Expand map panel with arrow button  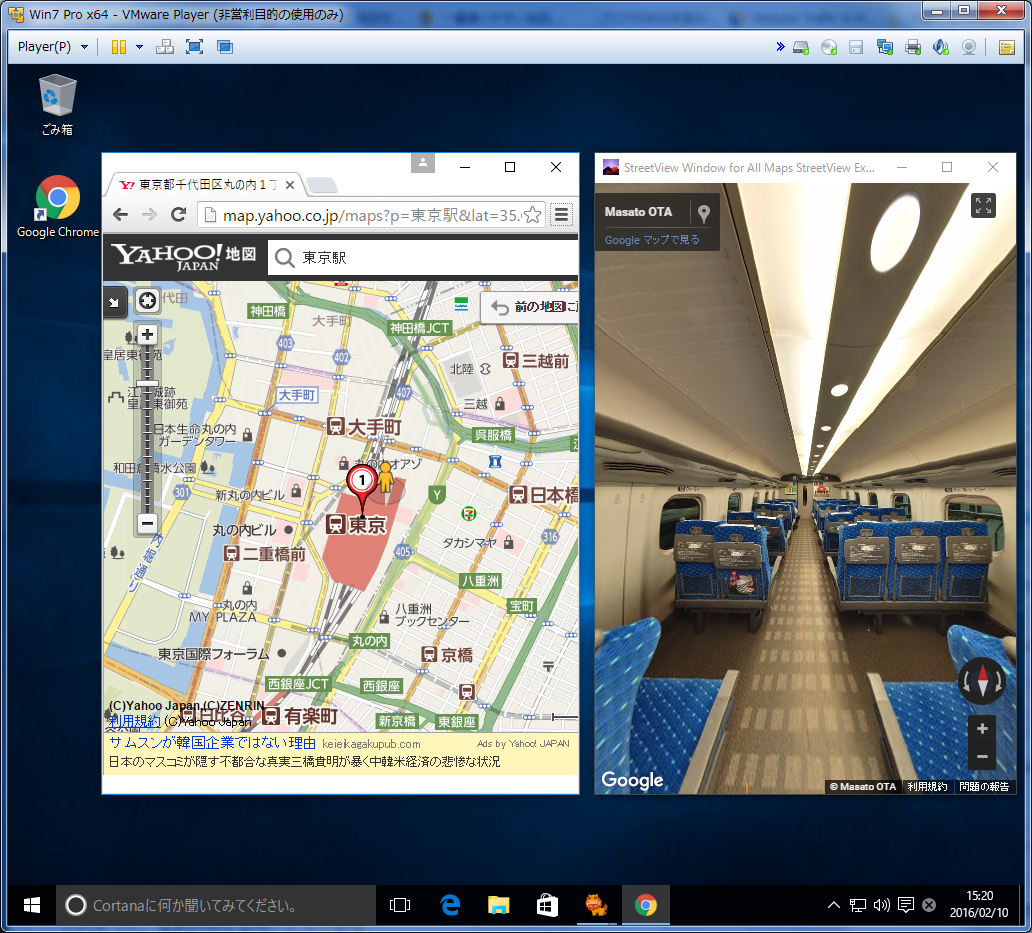pyautogui.click(x=115, y=302)
